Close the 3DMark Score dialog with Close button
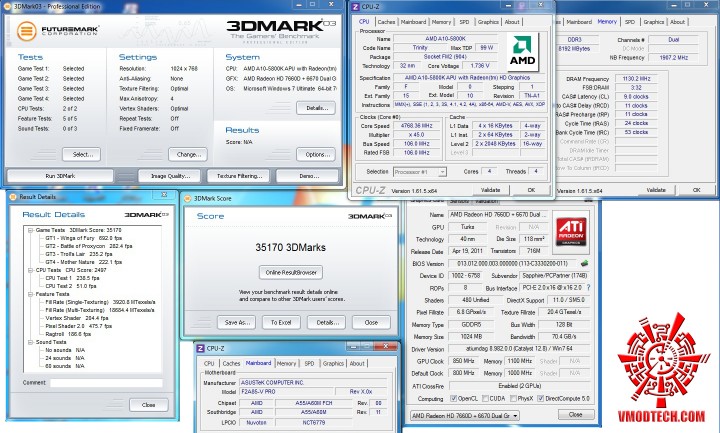This screenshot has height=433, width=720. (x=371, y=322)
